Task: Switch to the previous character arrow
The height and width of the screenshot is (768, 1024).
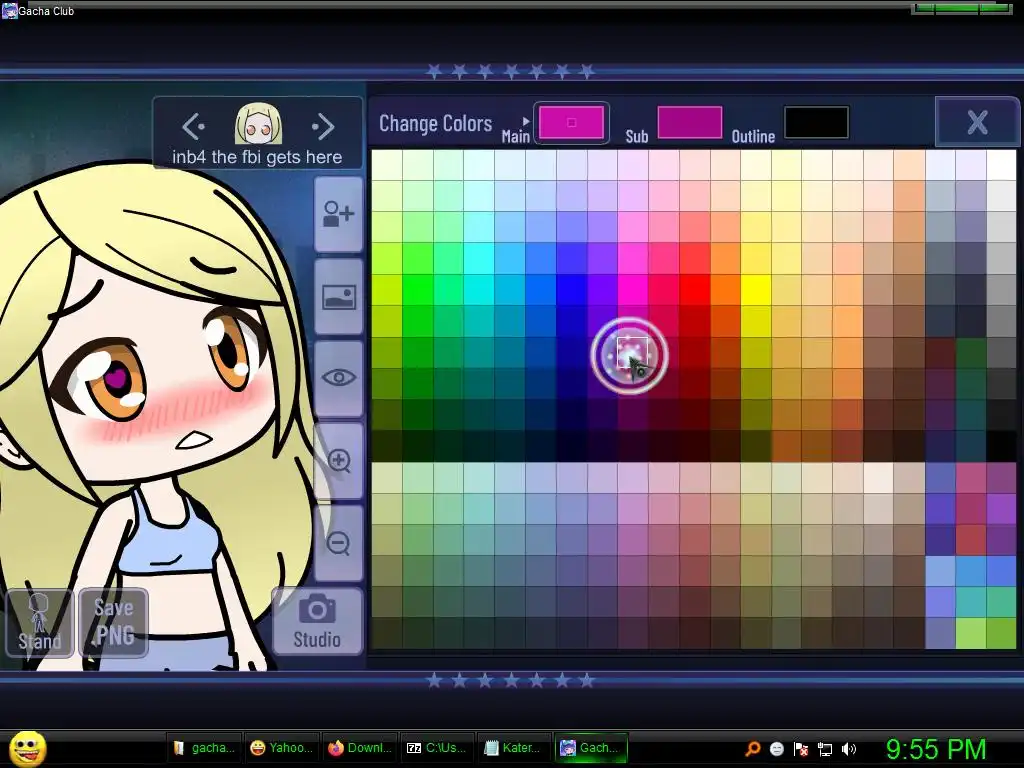Action: 193,126
